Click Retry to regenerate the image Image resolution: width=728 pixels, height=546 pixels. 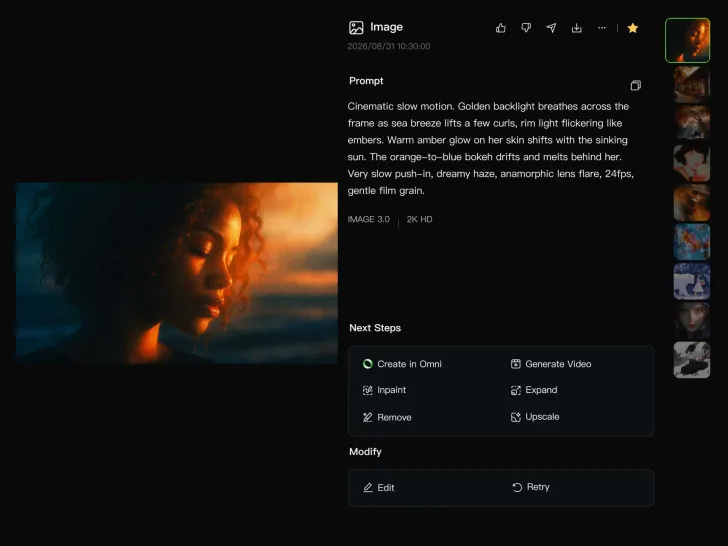(531, 487)
